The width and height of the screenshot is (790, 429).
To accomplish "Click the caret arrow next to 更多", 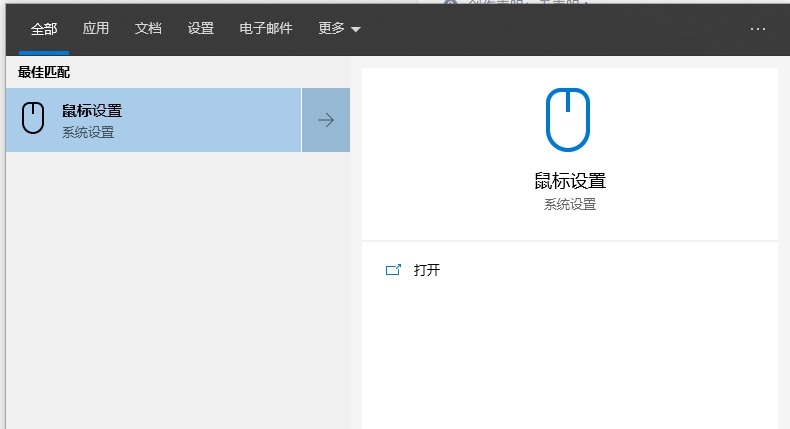I will click(355, 30).
